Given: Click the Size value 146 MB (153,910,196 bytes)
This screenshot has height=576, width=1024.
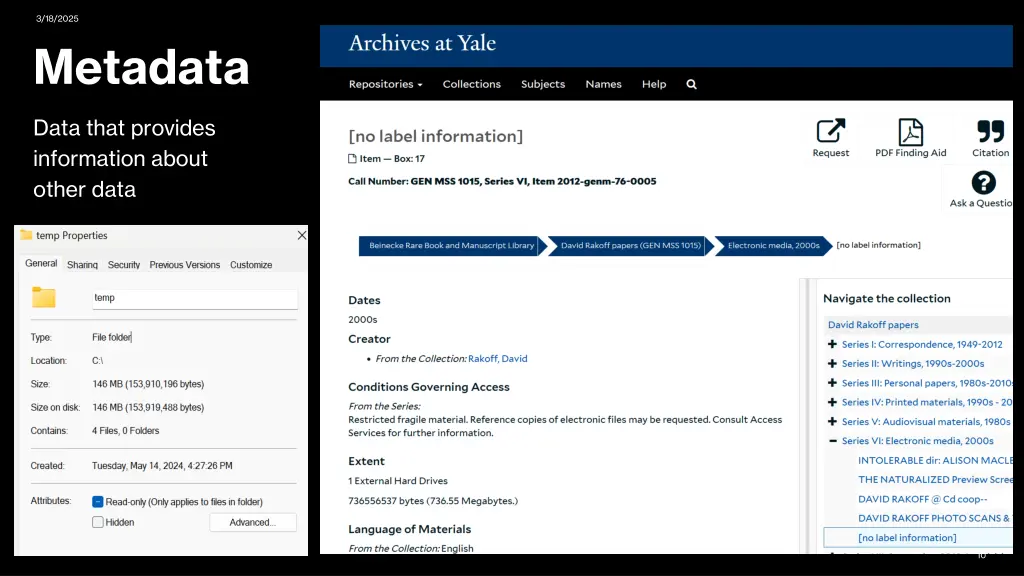Looking at the screenshot, I should tap(148, 384).
